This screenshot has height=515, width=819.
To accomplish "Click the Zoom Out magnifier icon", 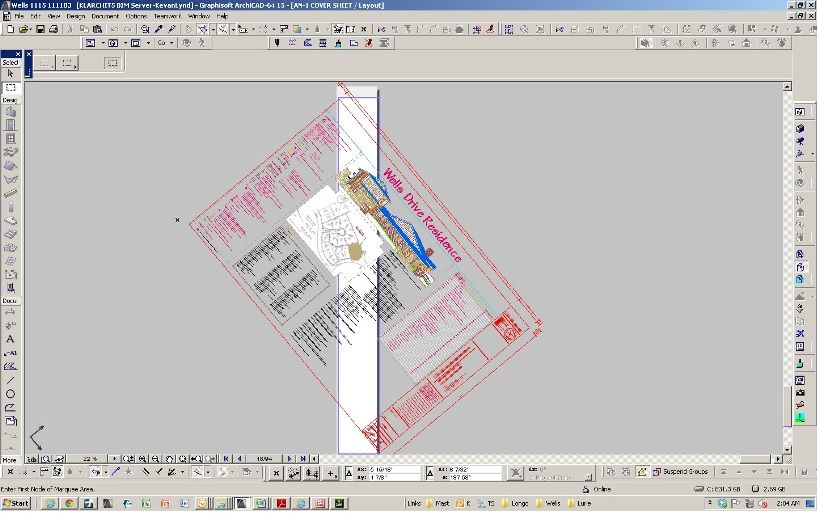I will click(x=155, y=459).
